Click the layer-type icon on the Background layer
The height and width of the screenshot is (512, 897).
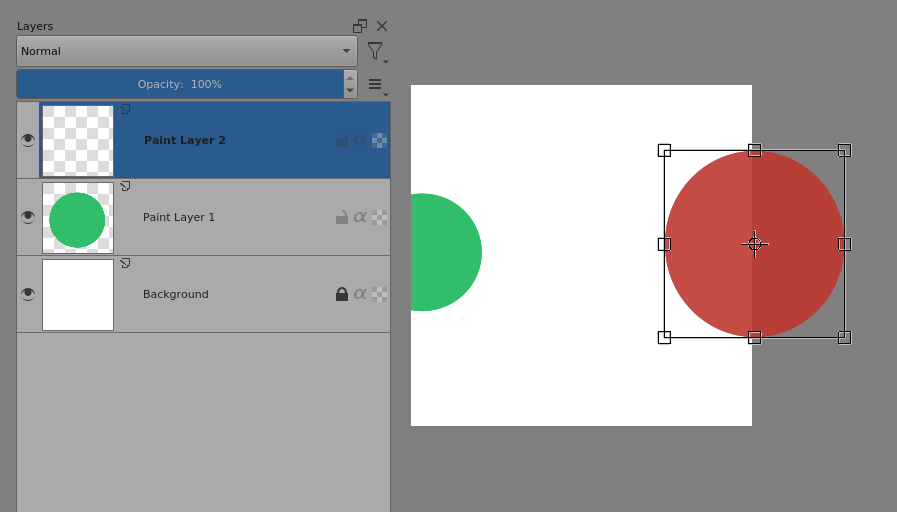point(125,263)
